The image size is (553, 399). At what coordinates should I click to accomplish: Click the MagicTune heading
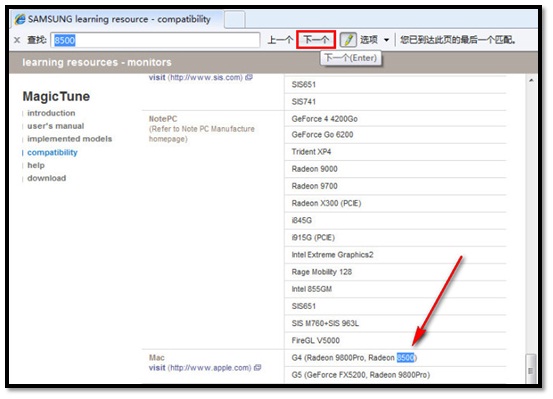tap(56, 96)
